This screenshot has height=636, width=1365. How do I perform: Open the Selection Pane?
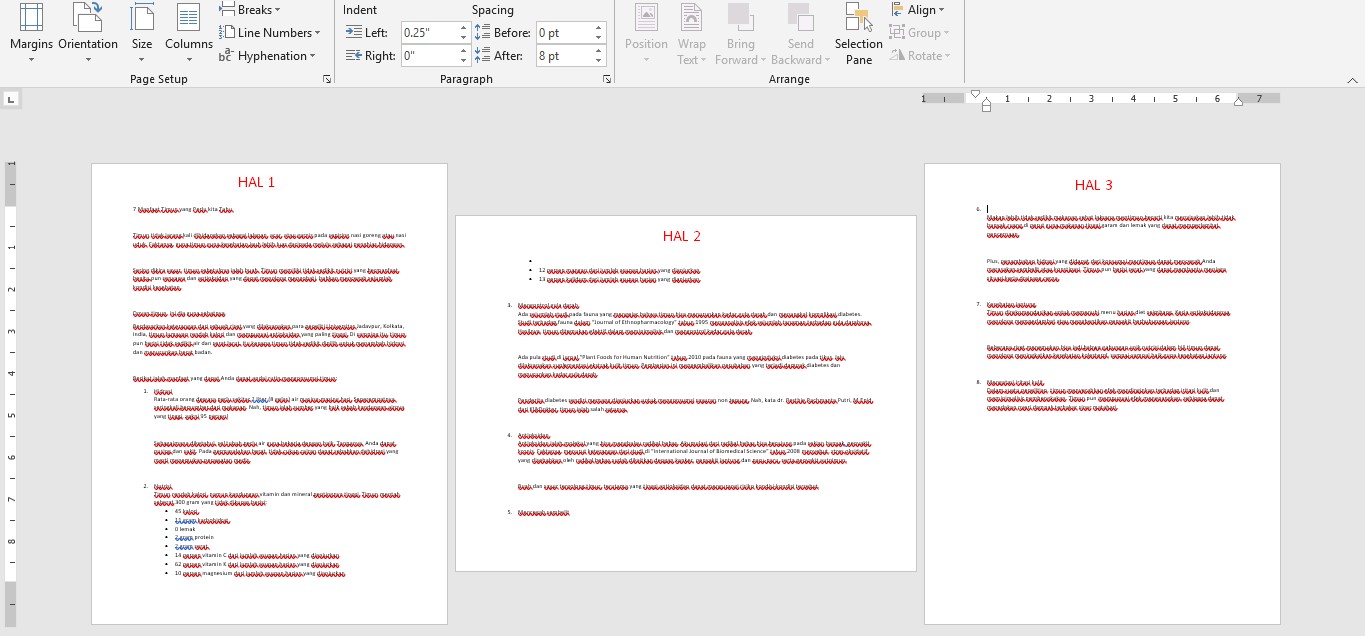click(858, 34)
